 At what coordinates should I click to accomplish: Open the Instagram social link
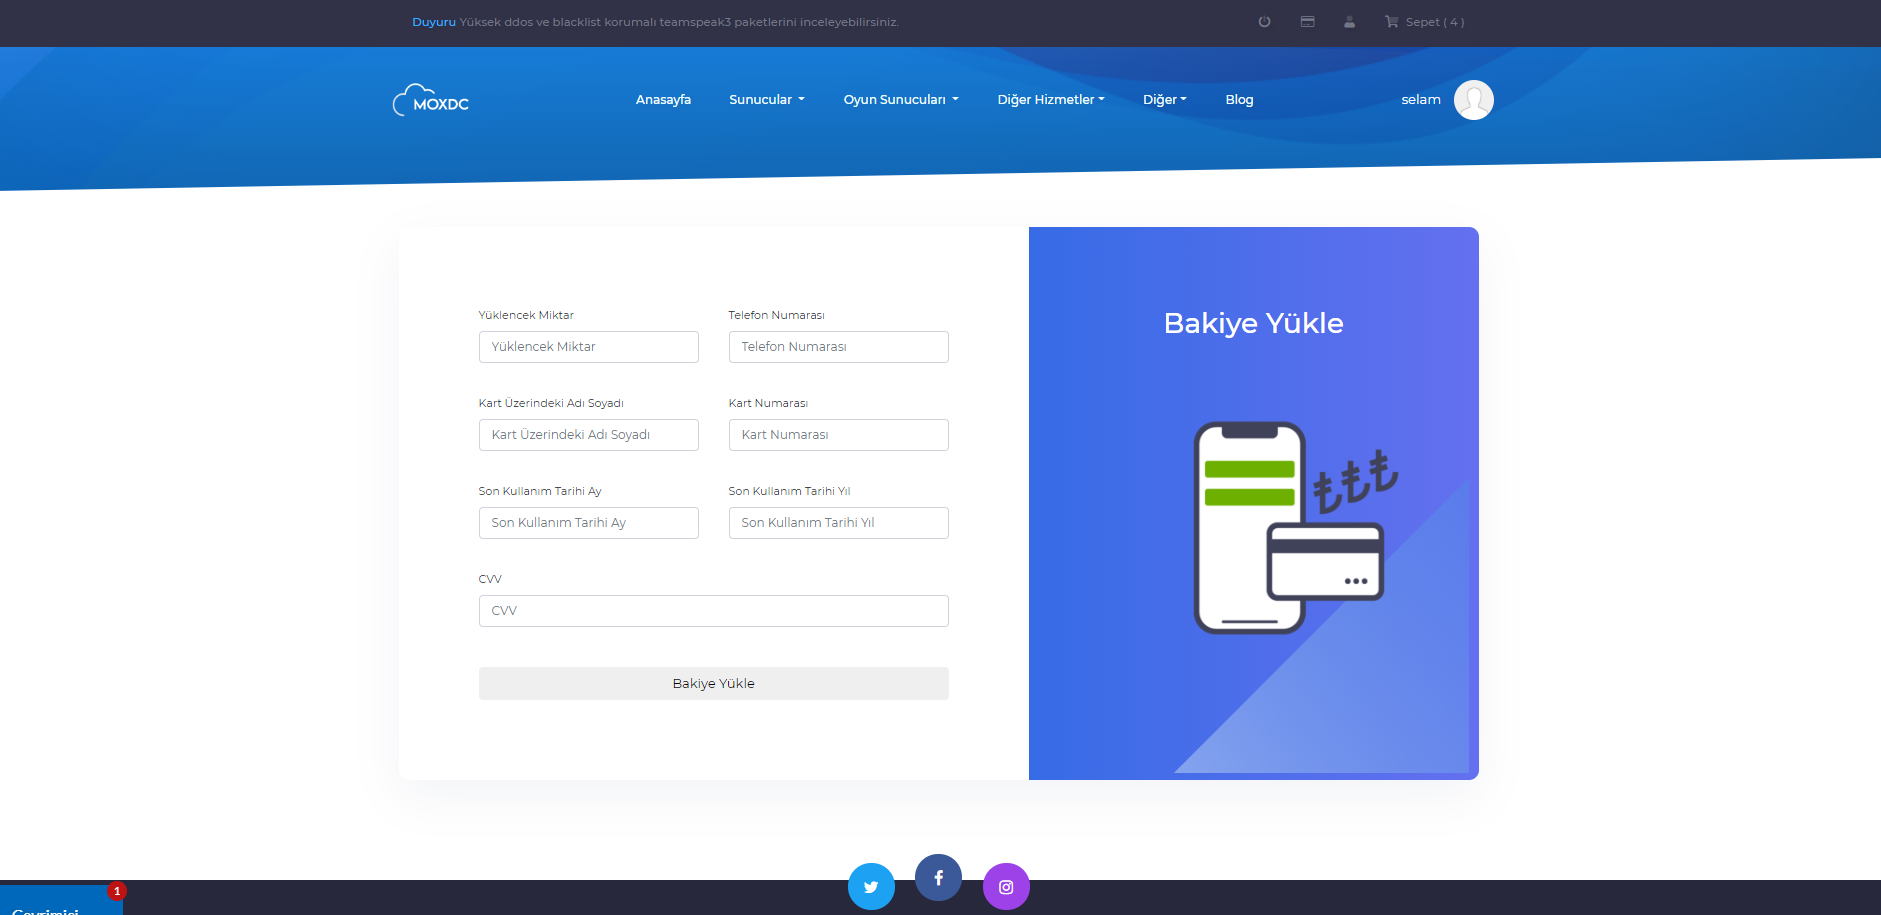1006,886
